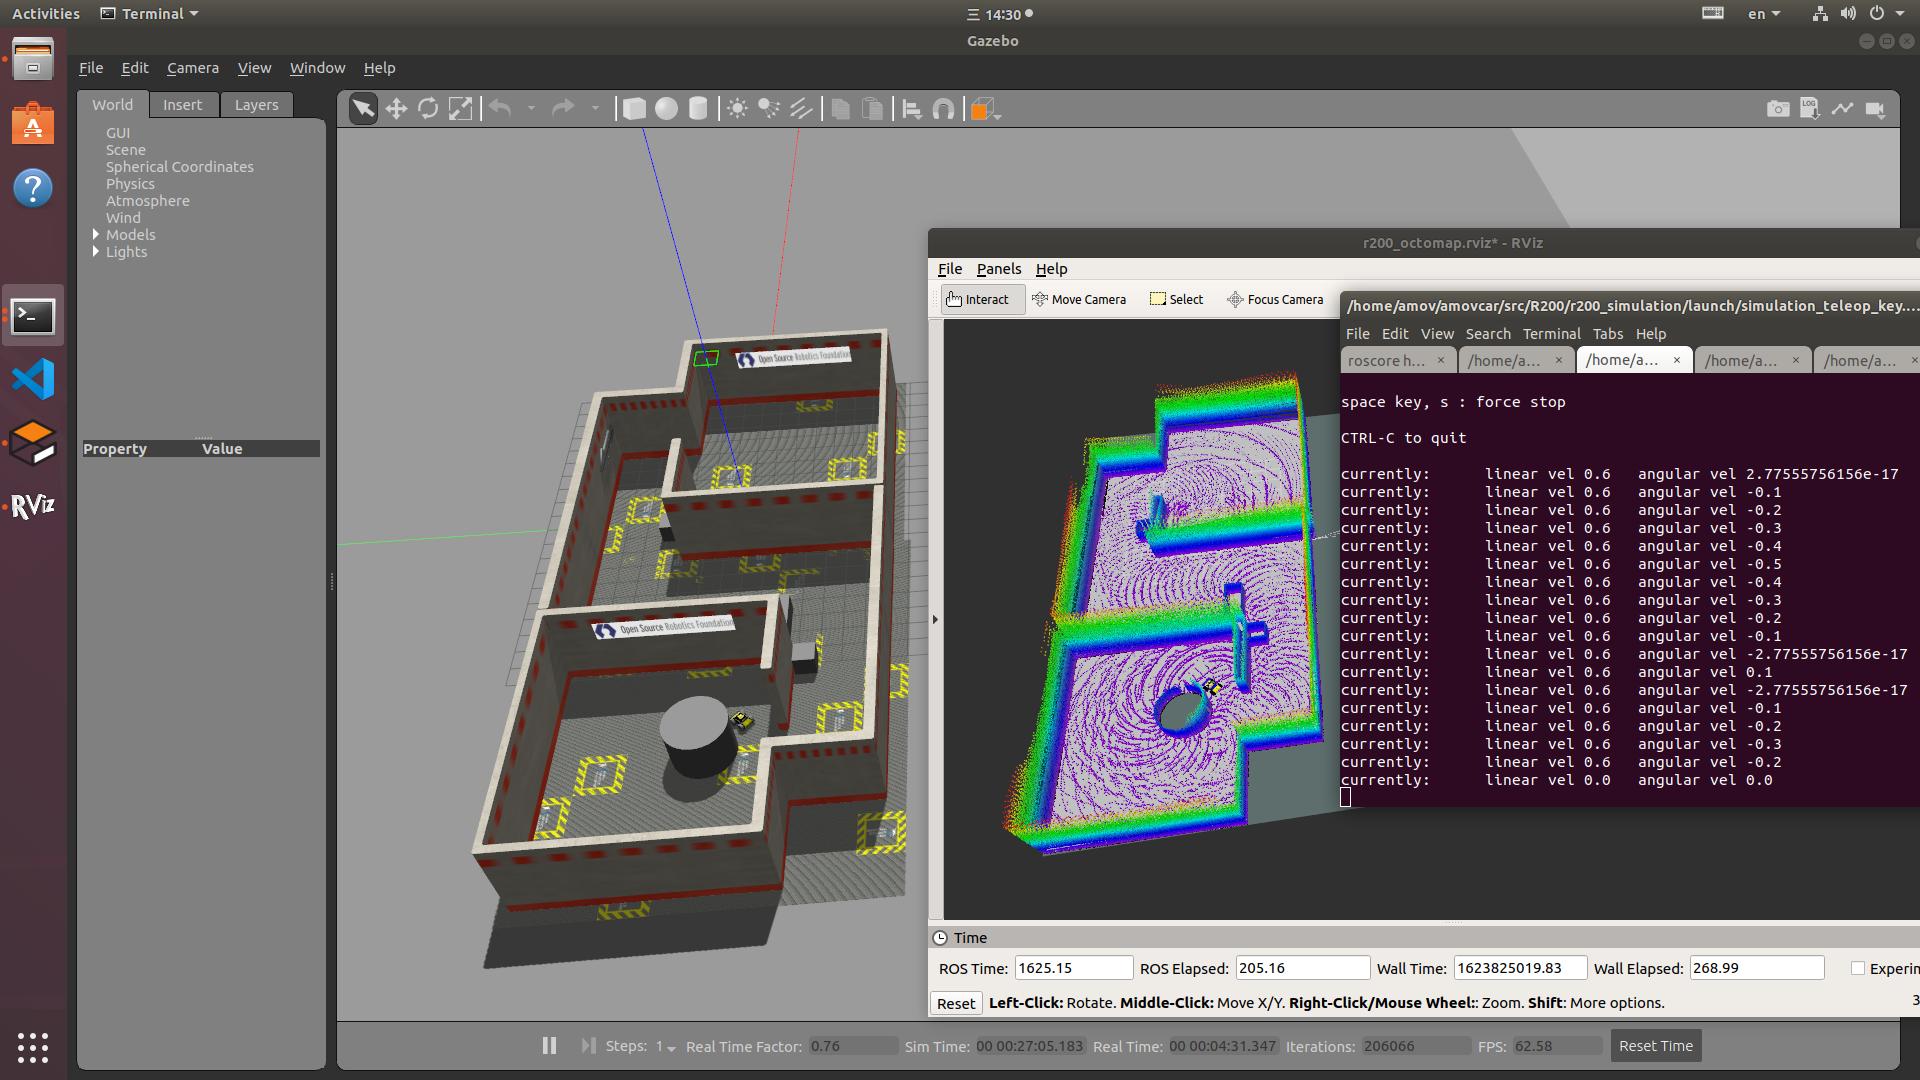Activate the Select tool in RViz
1920x1080 pixels.
coord(1177,299)
